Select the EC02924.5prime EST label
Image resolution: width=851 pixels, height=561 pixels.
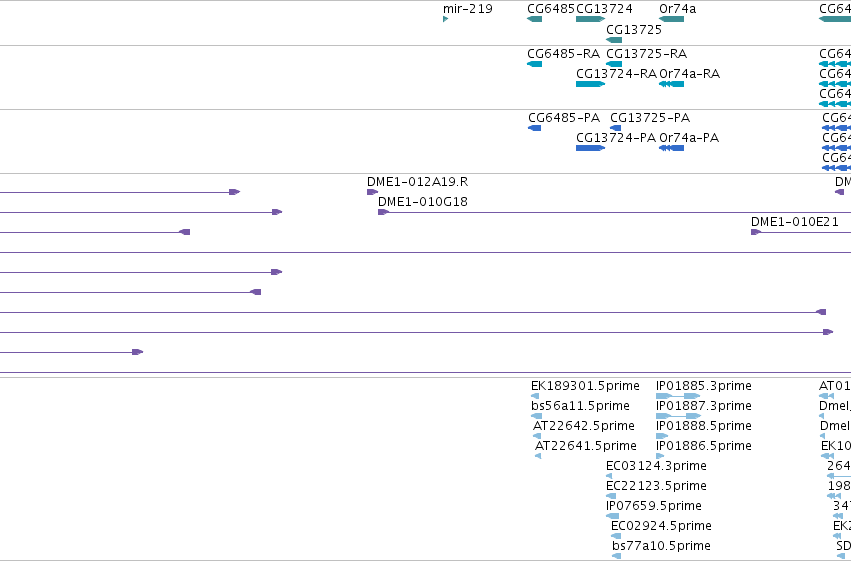coord(661,526)
